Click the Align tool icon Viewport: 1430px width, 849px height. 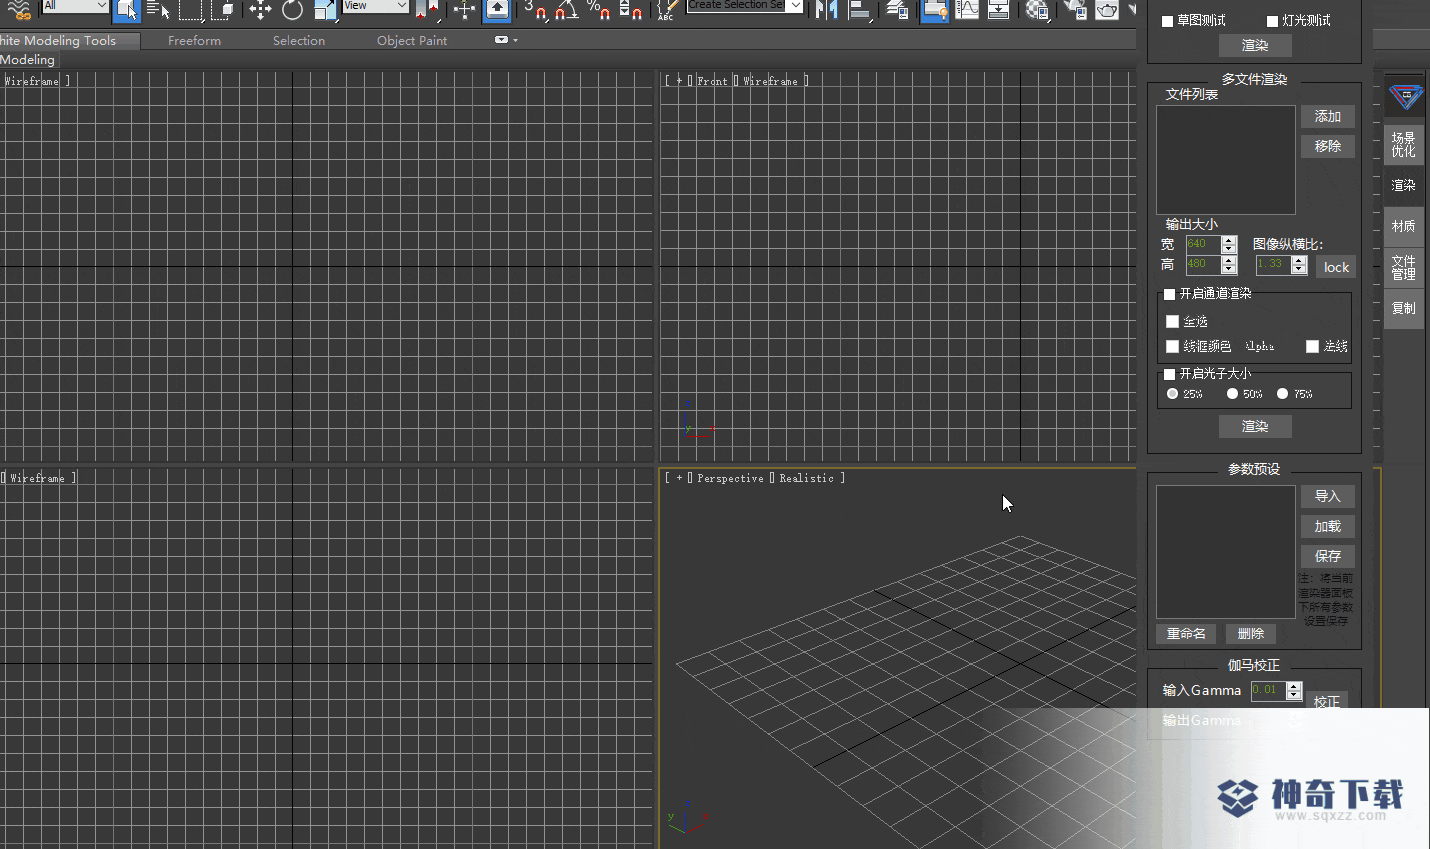coord(860,10)
